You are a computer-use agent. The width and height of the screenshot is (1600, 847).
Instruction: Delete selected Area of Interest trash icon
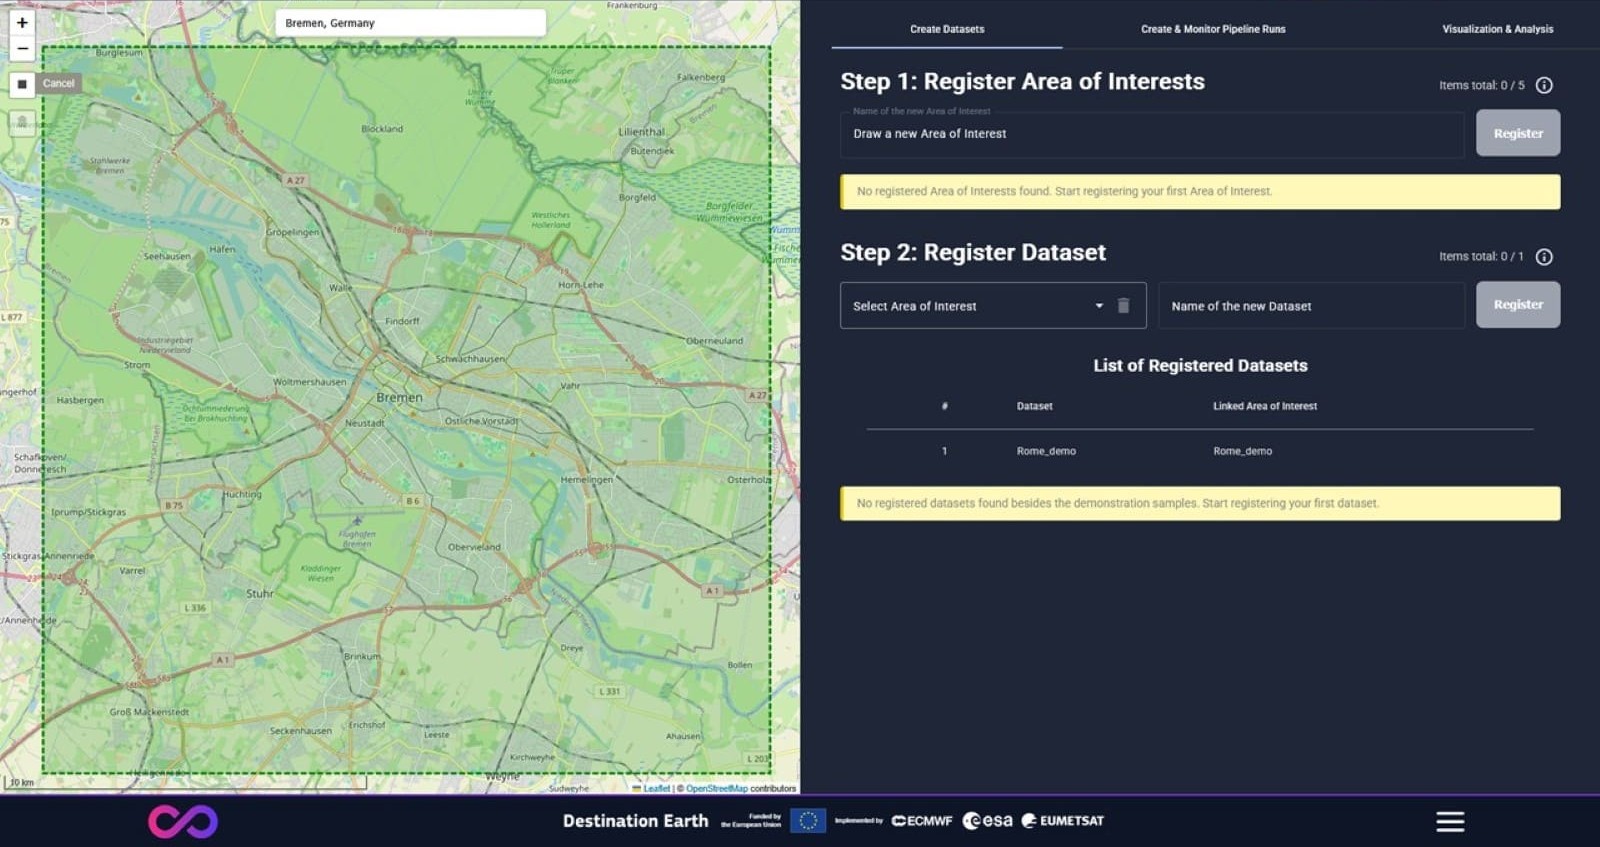1123,306
